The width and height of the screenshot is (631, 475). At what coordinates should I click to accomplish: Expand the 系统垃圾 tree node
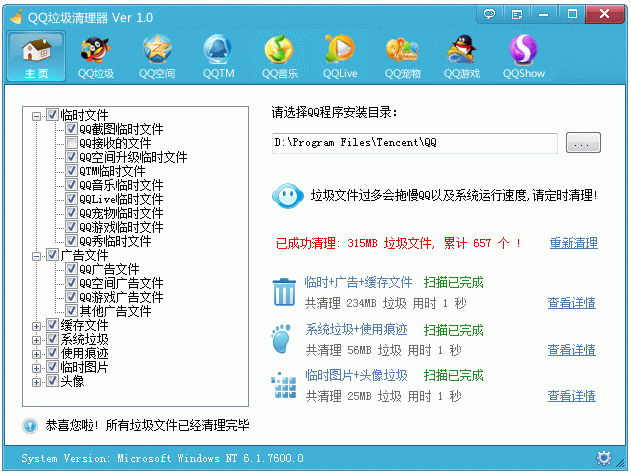pos(36,341)
